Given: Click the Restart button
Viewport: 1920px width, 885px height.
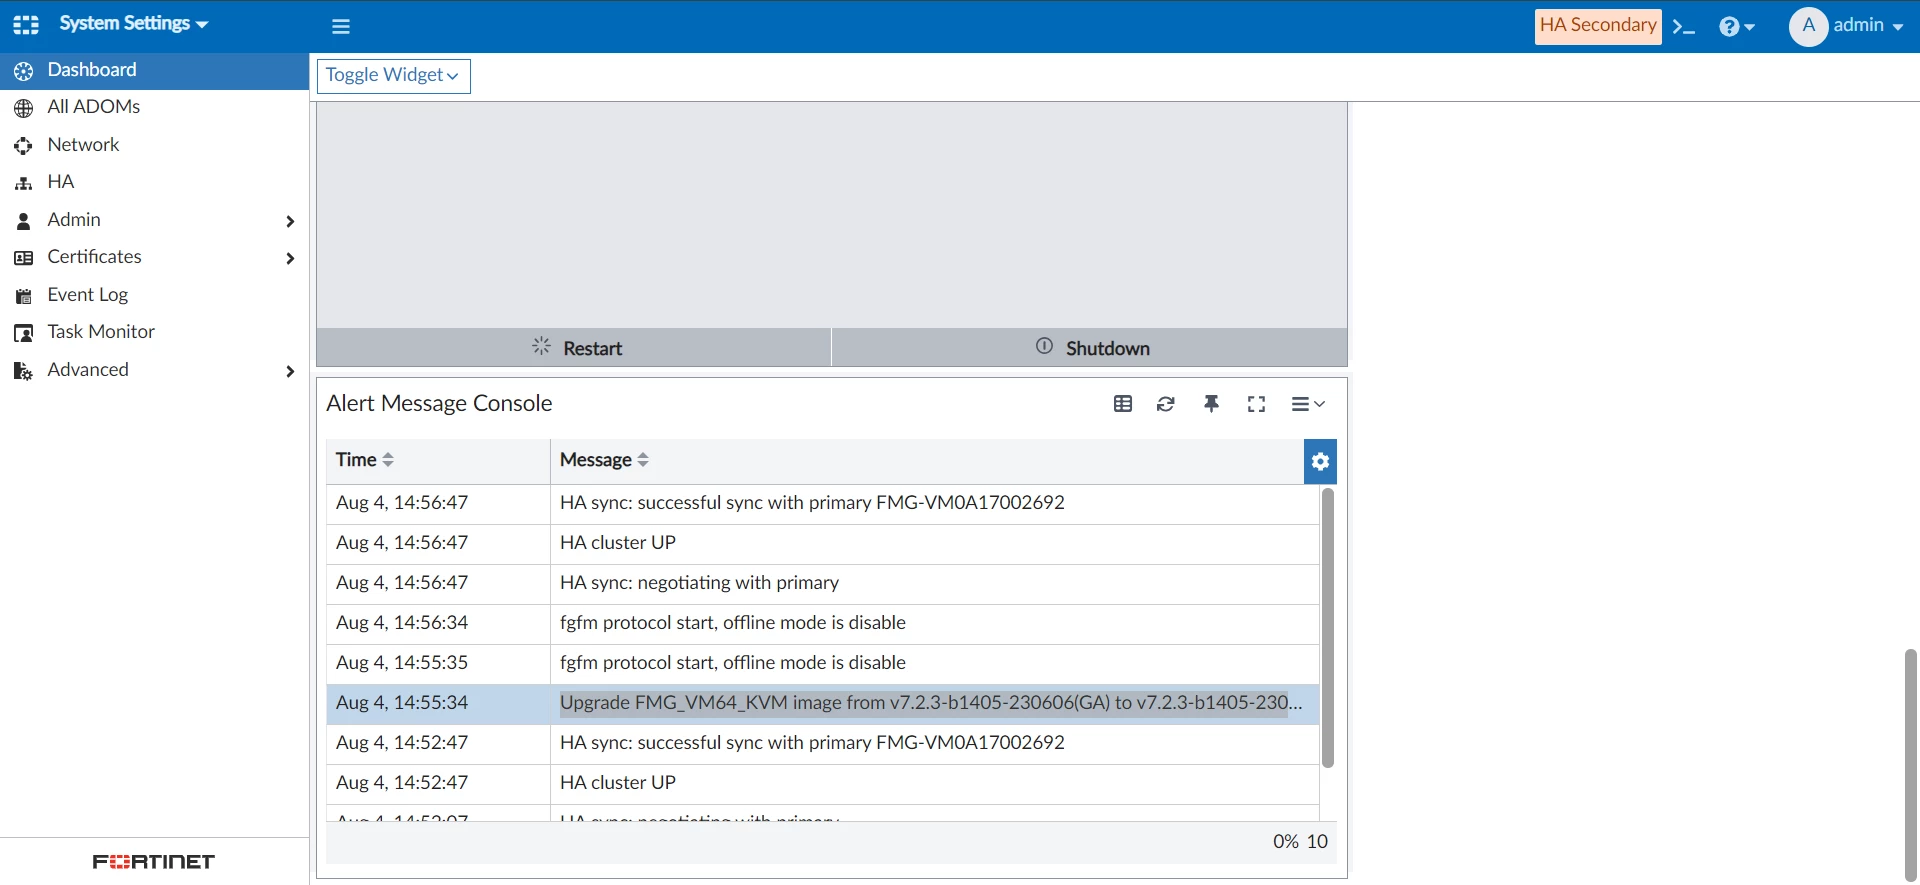Looking at the screenshot, I should click(x=574, y=347).
